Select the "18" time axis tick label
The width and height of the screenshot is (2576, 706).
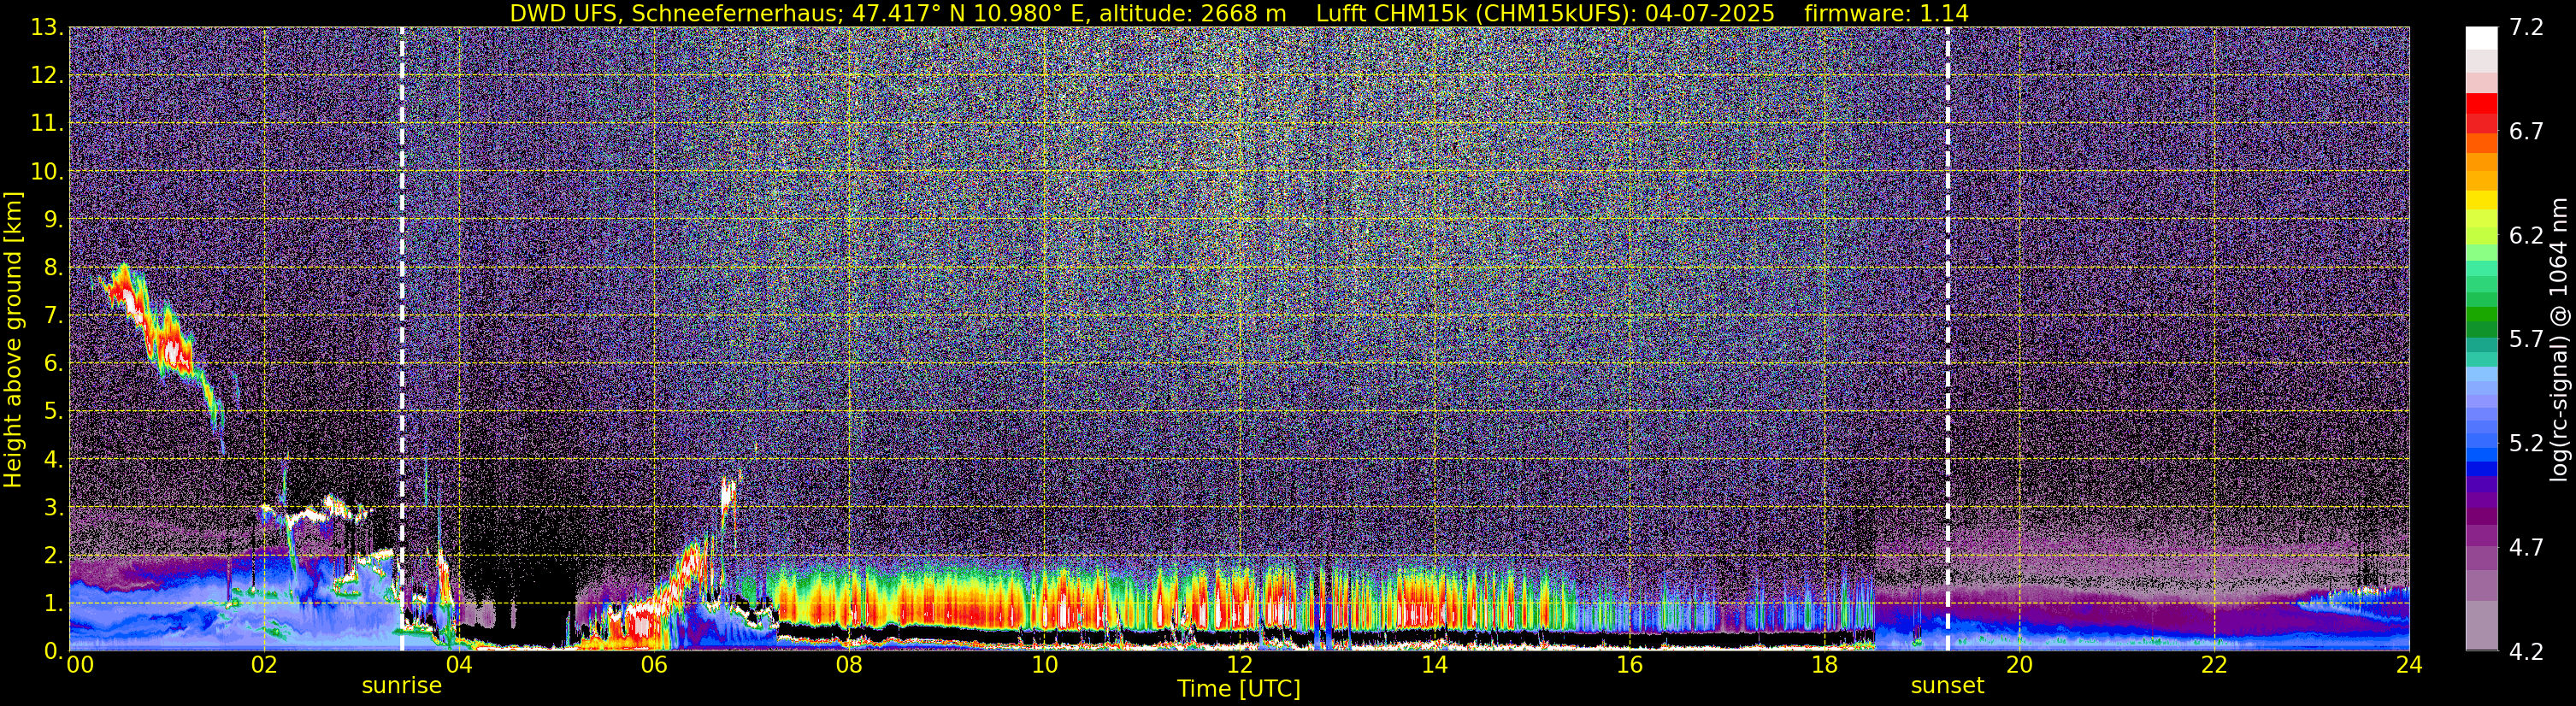[1824, 664]
